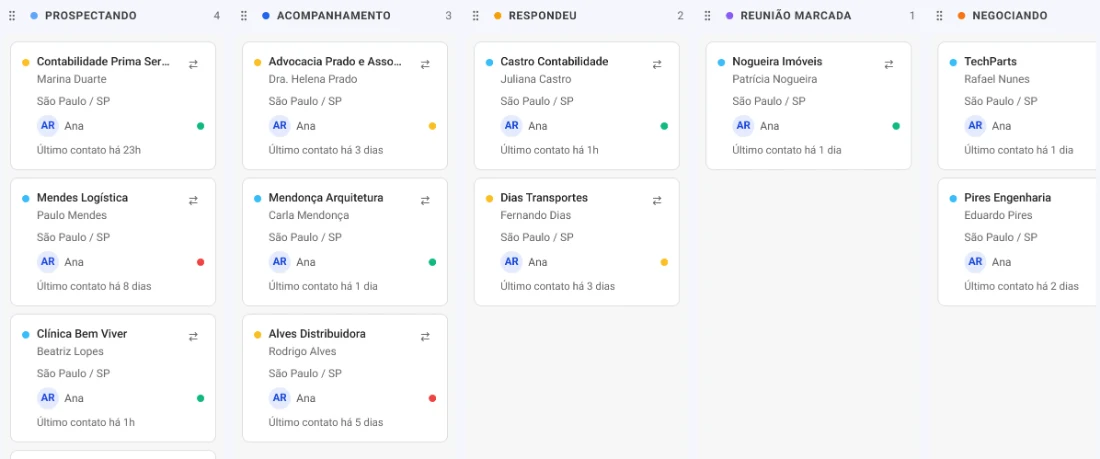Click AR avatar on Alves Distribuidora card
This screenshot has width=1100, height=459.
coord(280,398)
